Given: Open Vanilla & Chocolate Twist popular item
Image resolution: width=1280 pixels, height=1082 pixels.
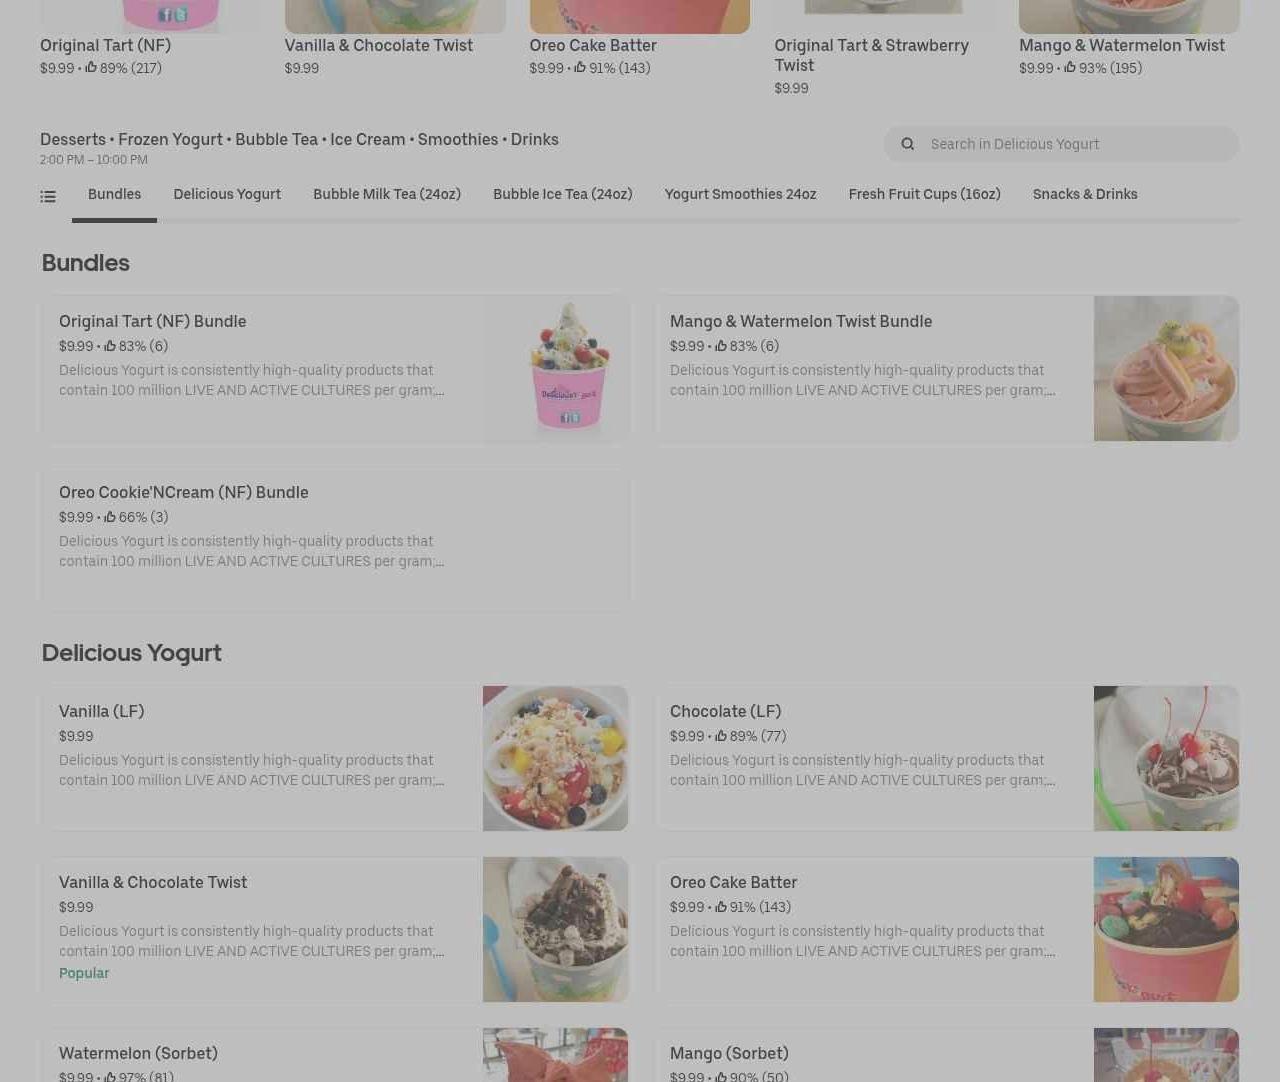Looking at the screenshot, I should coord(335,929).
